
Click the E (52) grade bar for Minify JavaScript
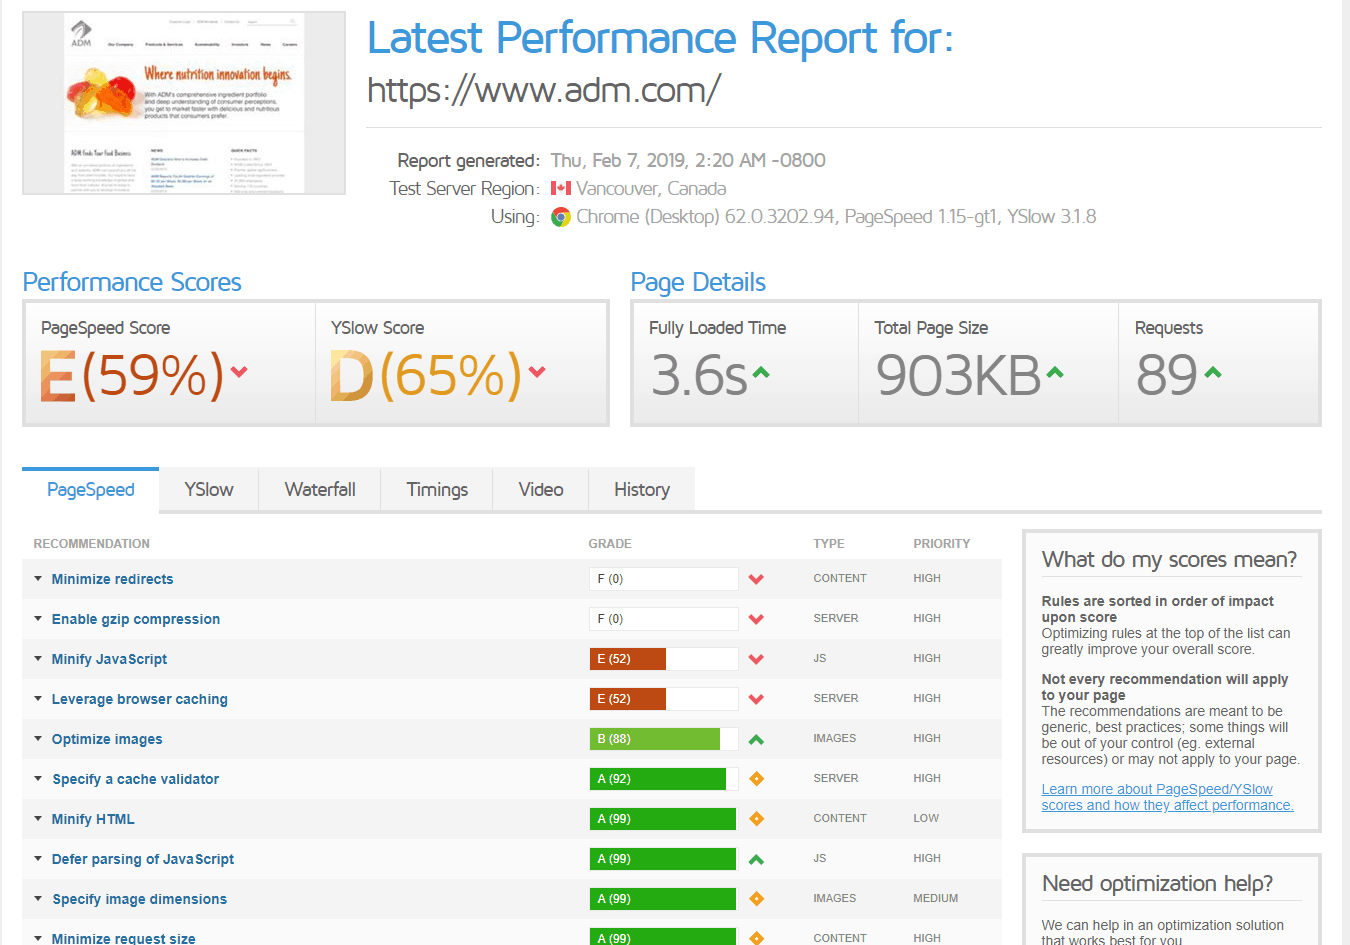663,659
